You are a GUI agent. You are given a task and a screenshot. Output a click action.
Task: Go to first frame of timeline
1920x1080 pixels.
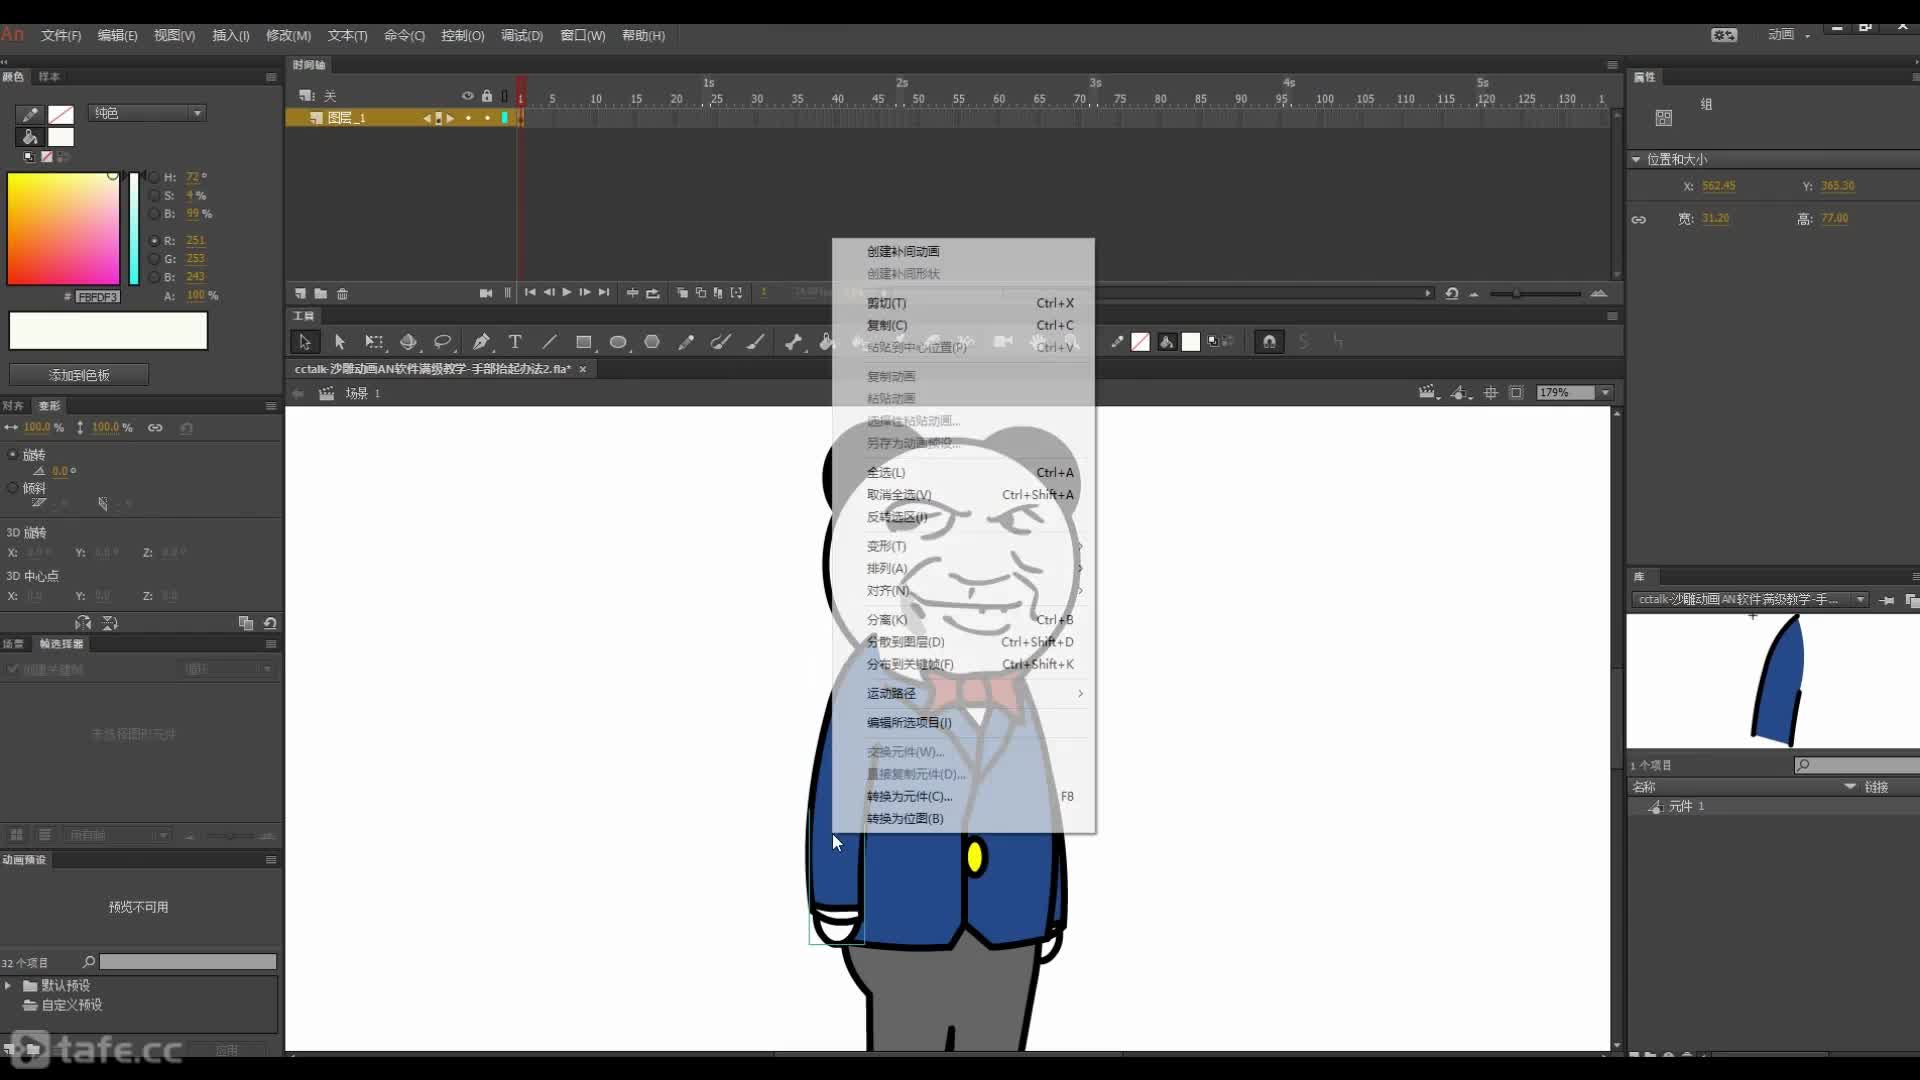point(530,293)
